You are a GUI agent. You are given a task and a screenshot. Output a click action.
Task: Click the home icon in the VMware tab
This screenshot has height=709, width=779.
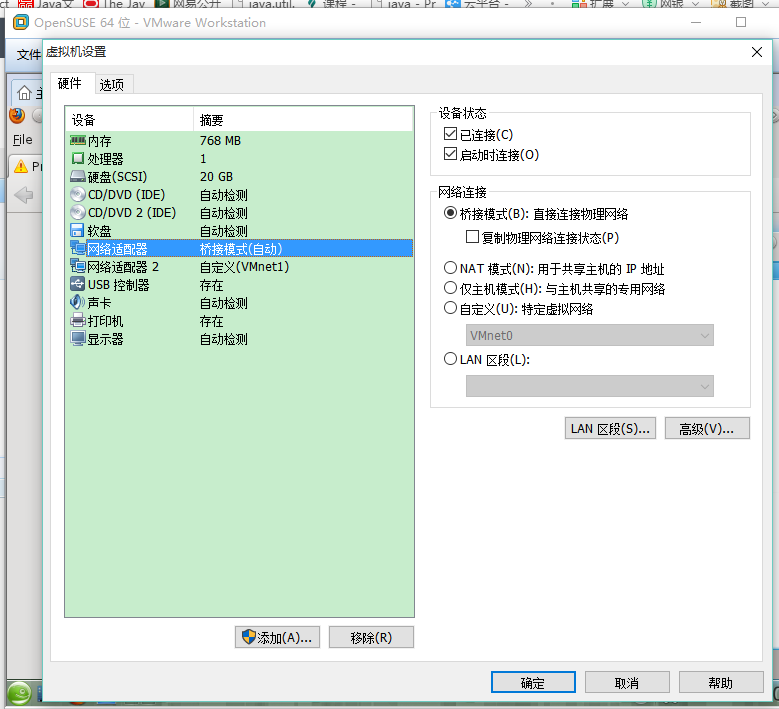tap(24, 93)
